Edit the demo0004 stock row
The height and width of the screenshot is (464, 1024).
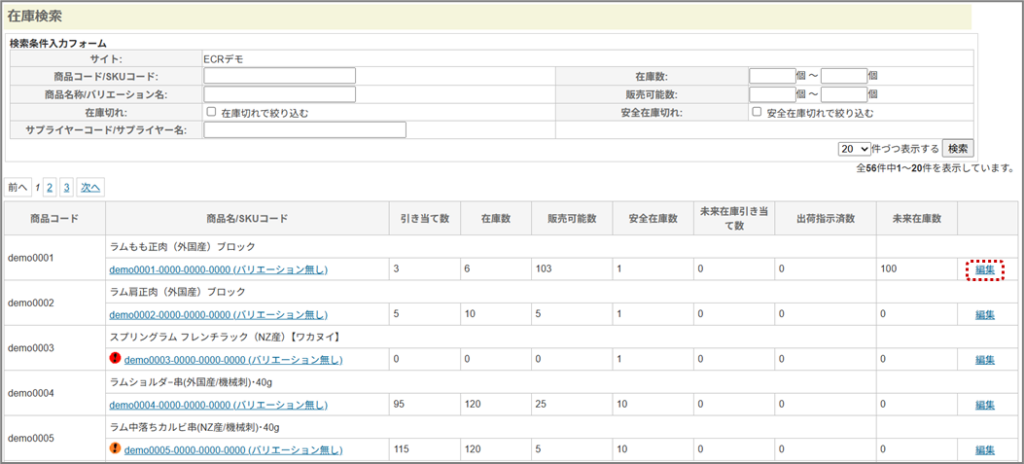point(985,405)
